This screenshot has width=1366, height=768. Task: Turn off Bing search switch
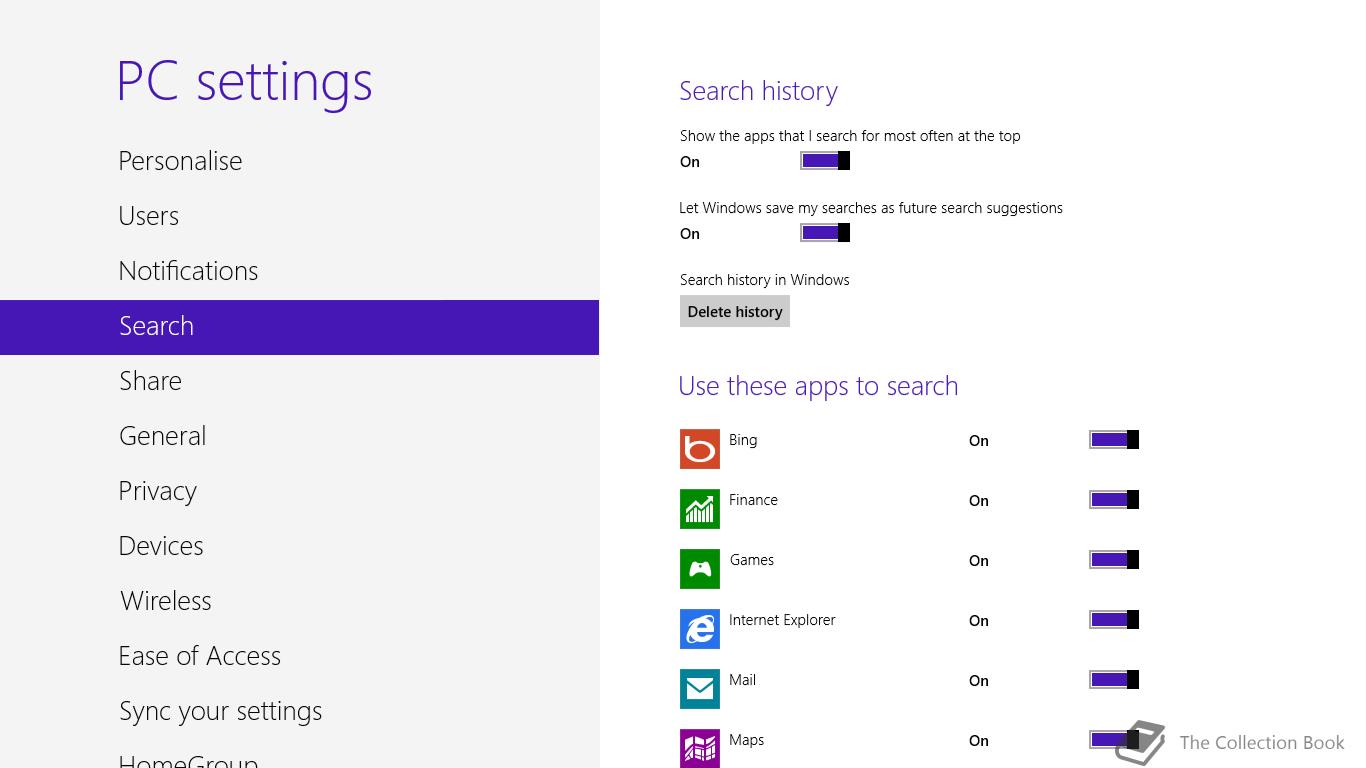coord(1114,440)
